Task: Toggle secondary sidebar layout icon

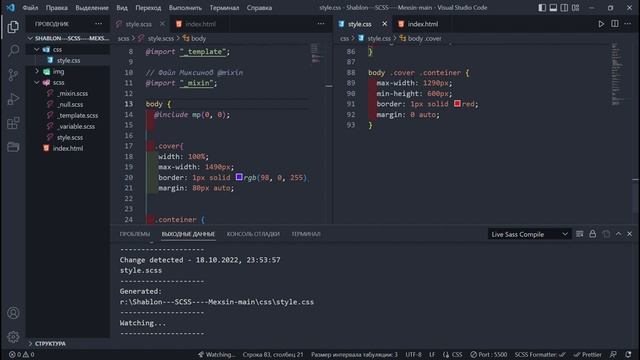Action: click(x=564, y=8)
